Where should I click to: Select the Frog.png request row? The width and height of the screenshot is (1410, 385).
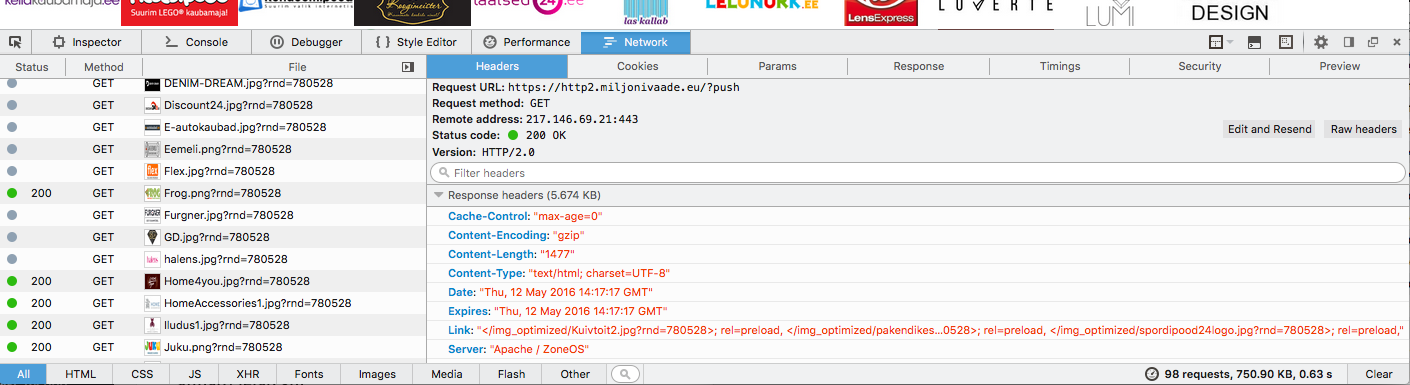tap(213, 193)
